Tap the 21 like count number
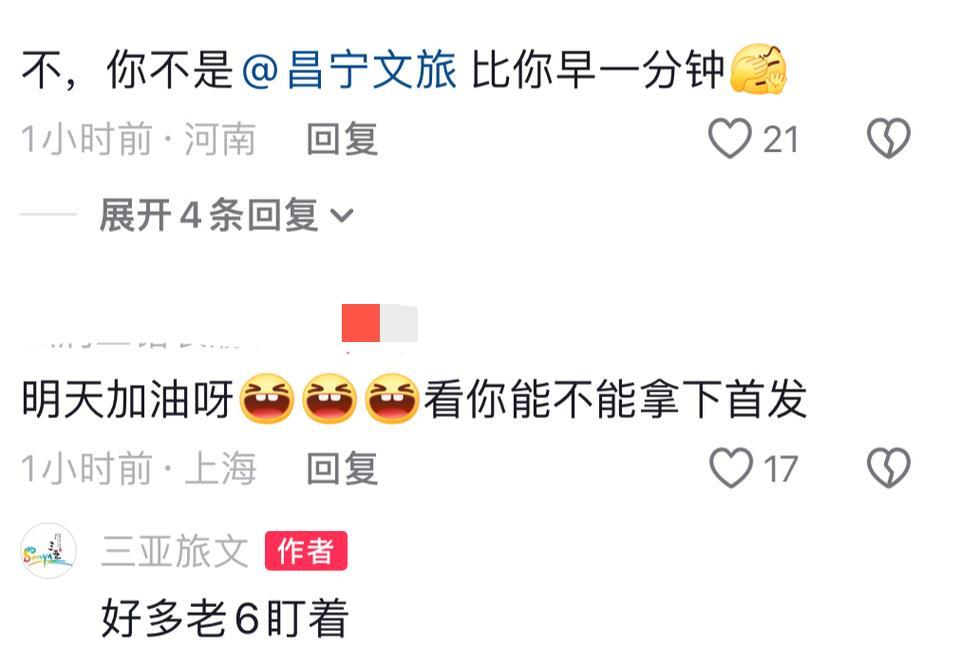 [x=781, y=140]
